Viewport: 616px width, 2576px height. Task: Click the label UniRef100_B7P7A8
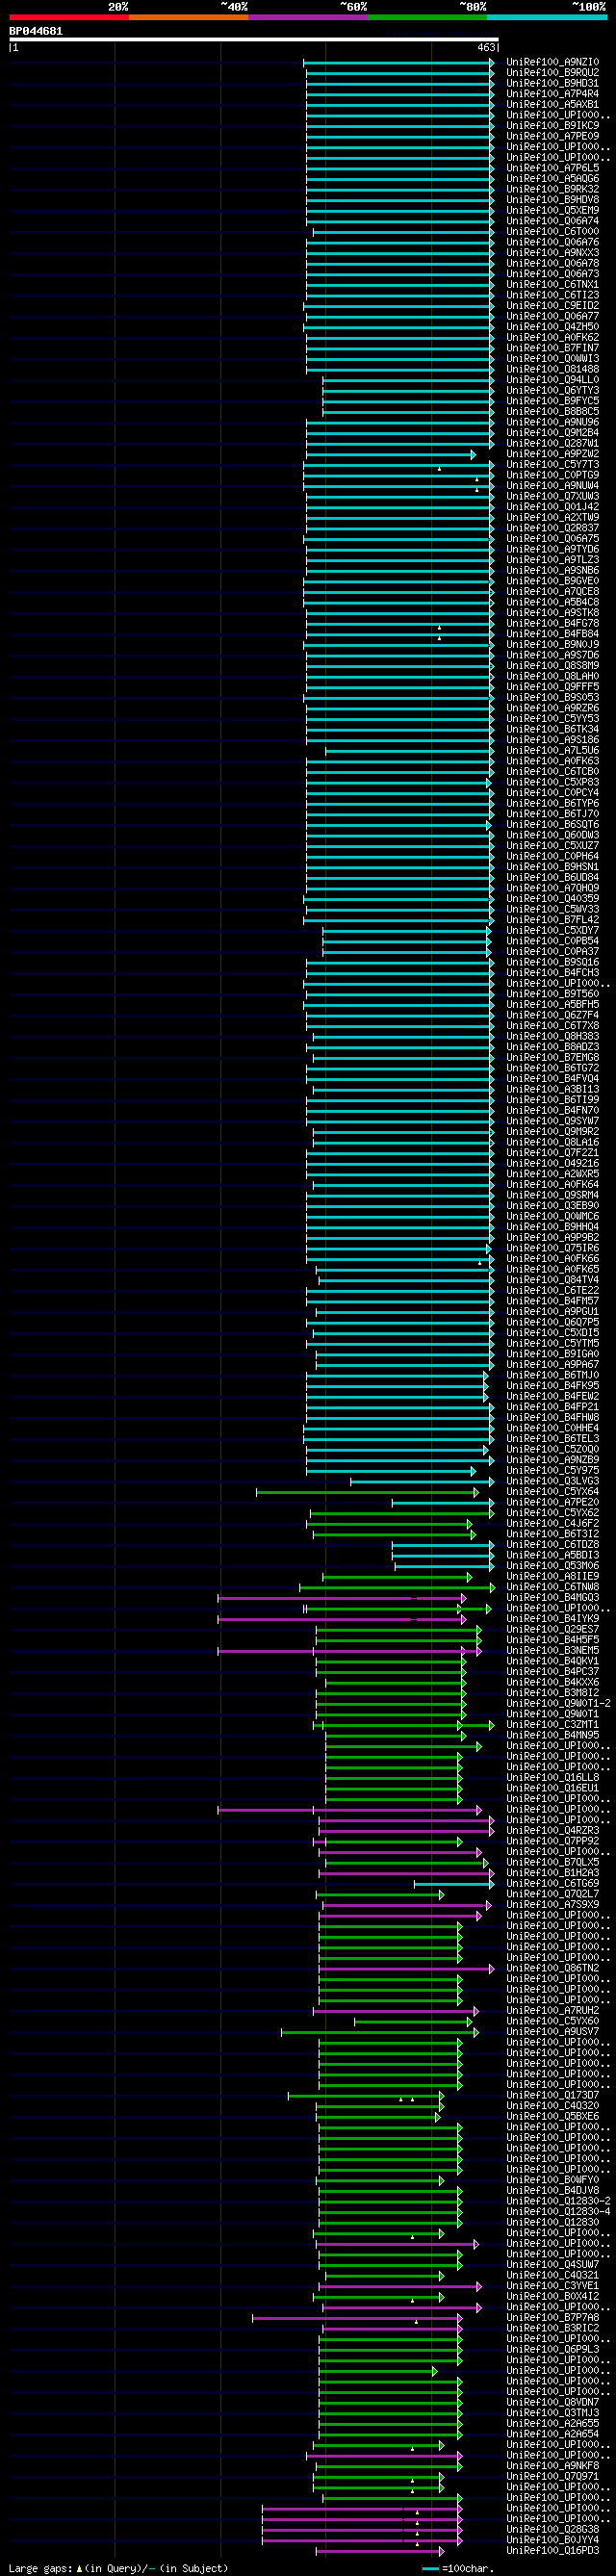click(x=553, y=2318)
